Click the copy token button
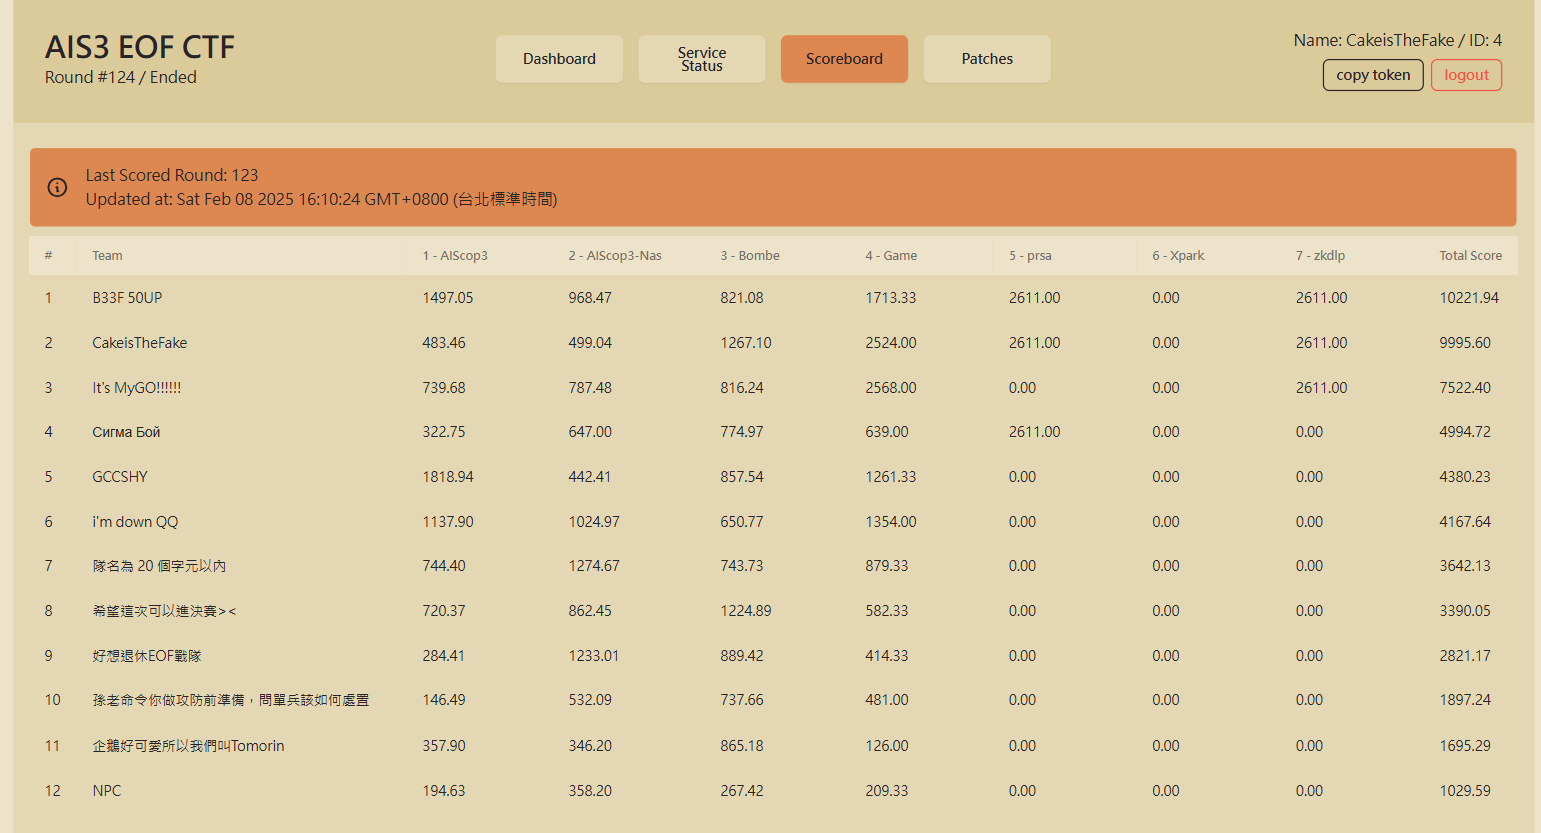 [1373, 75]
